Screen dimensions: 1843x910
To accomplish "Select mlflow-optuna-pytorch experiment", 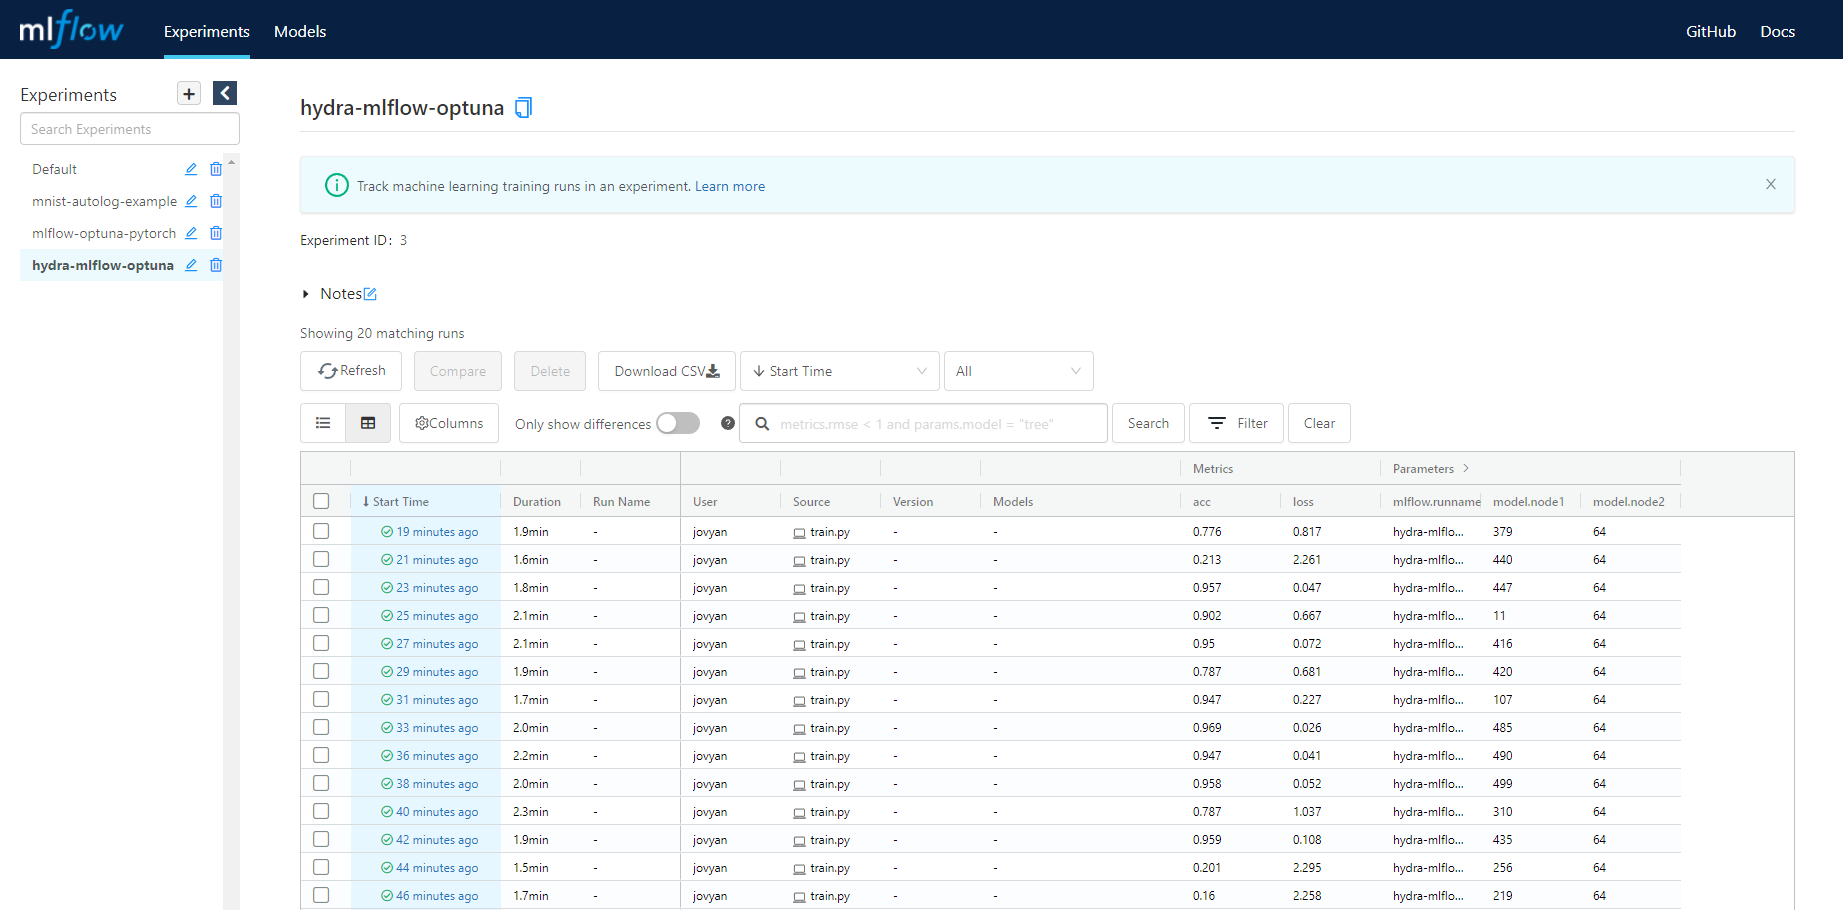I will [x=104, y=233].
